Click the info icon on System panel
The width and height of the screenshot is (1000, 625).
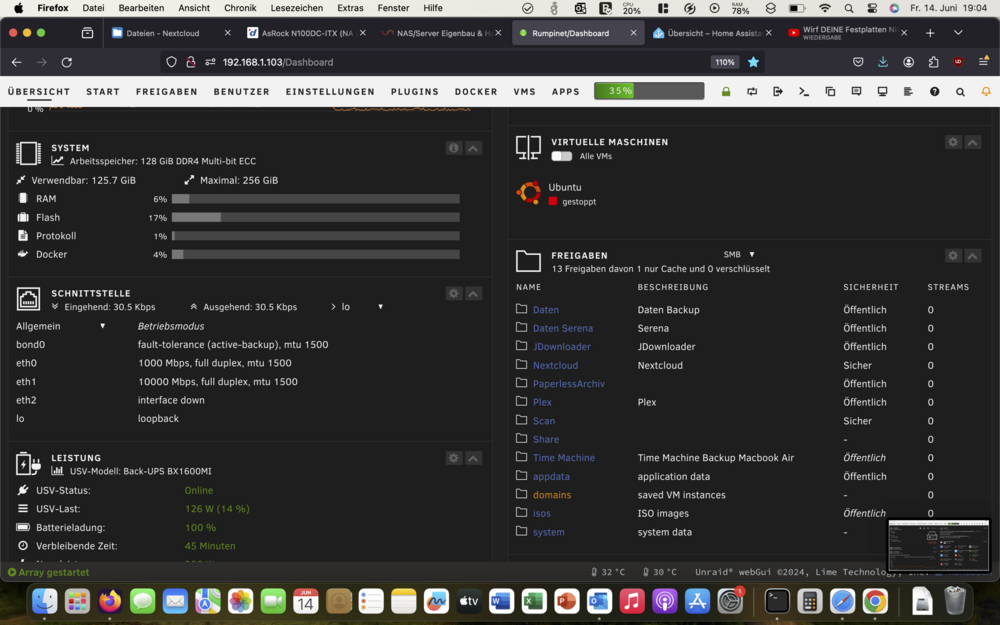point(453,148)
